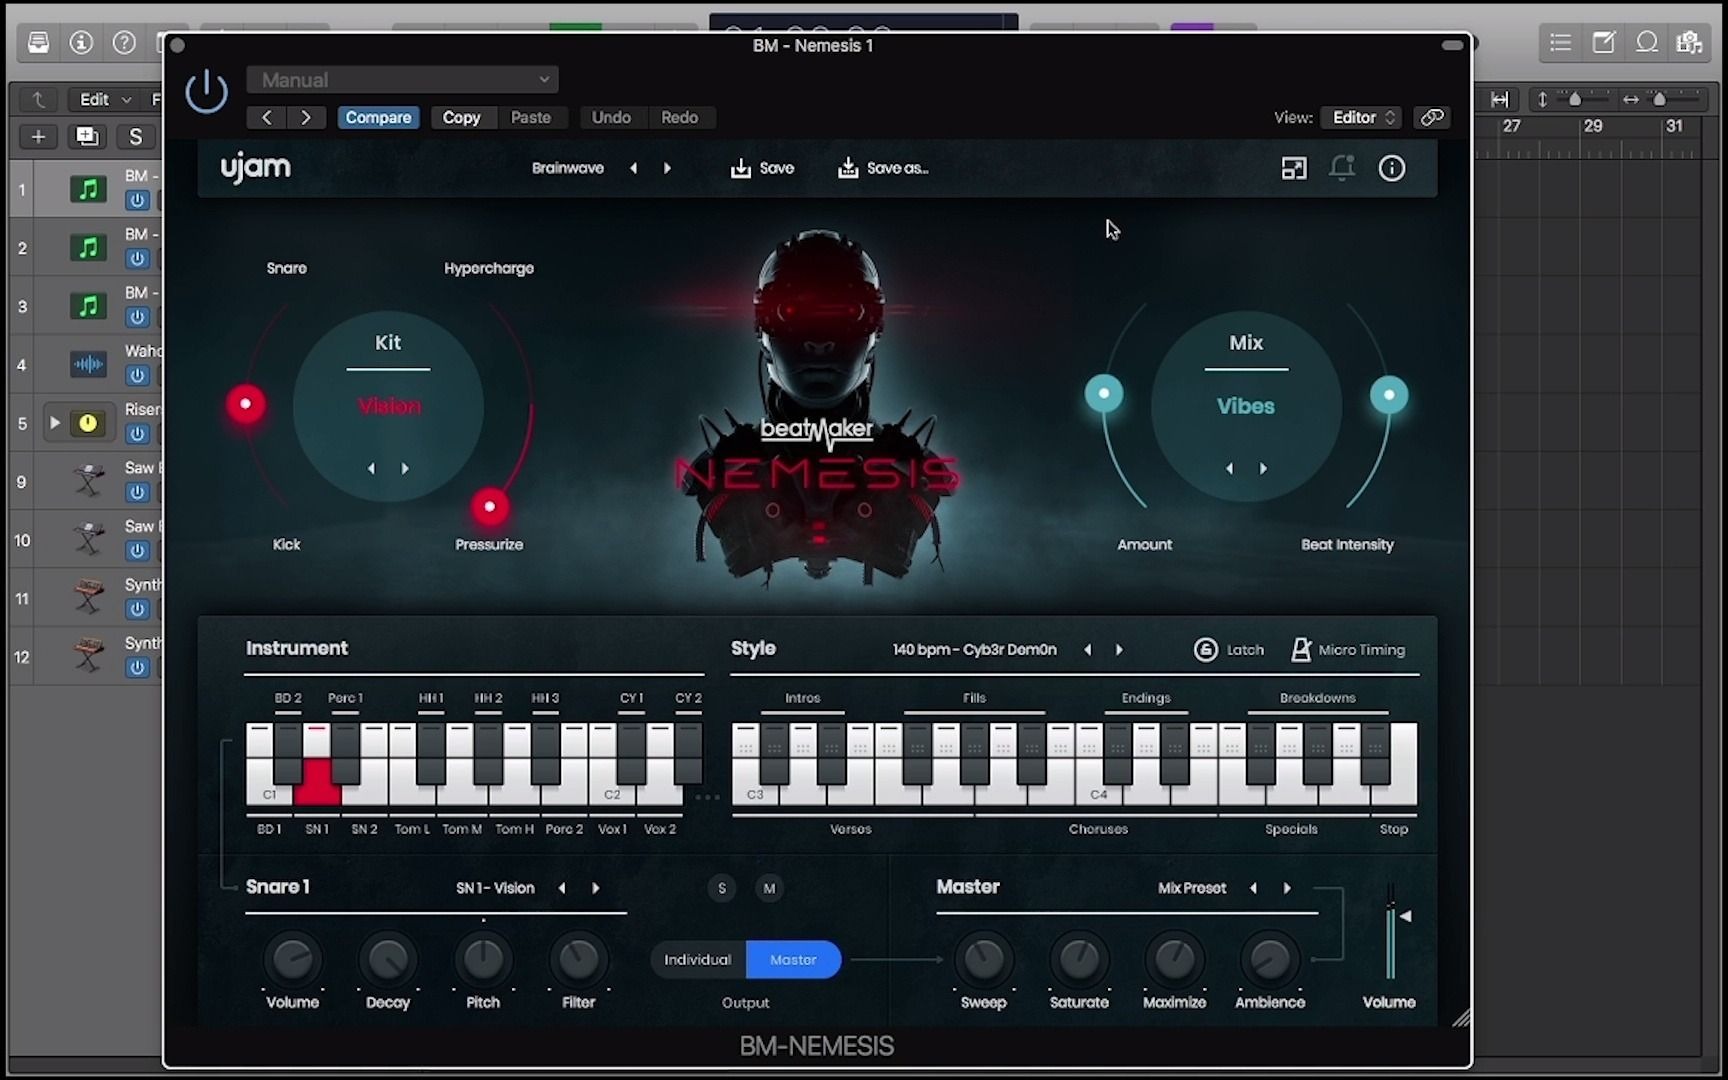Screen dimensions: 1728x1080
Task: Click the Undo button
Action: coord(611,117)
